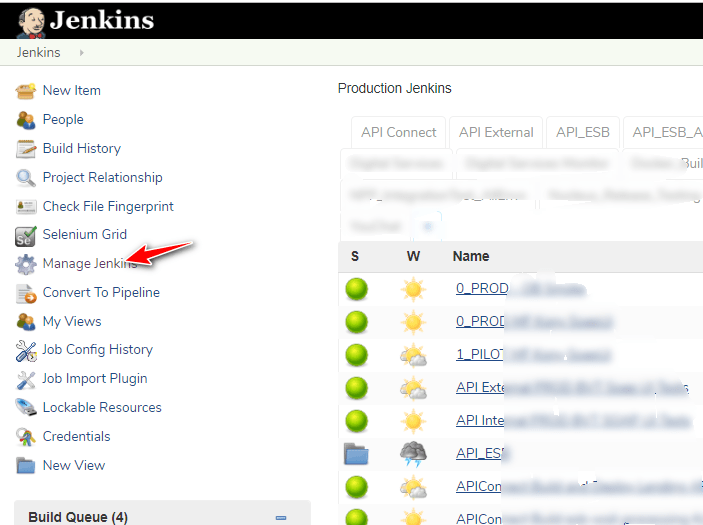Click stormy weather icon of API_ES row
Image resolution: width=703 pixels, height=525 pixels.
(x=413, y=454)
